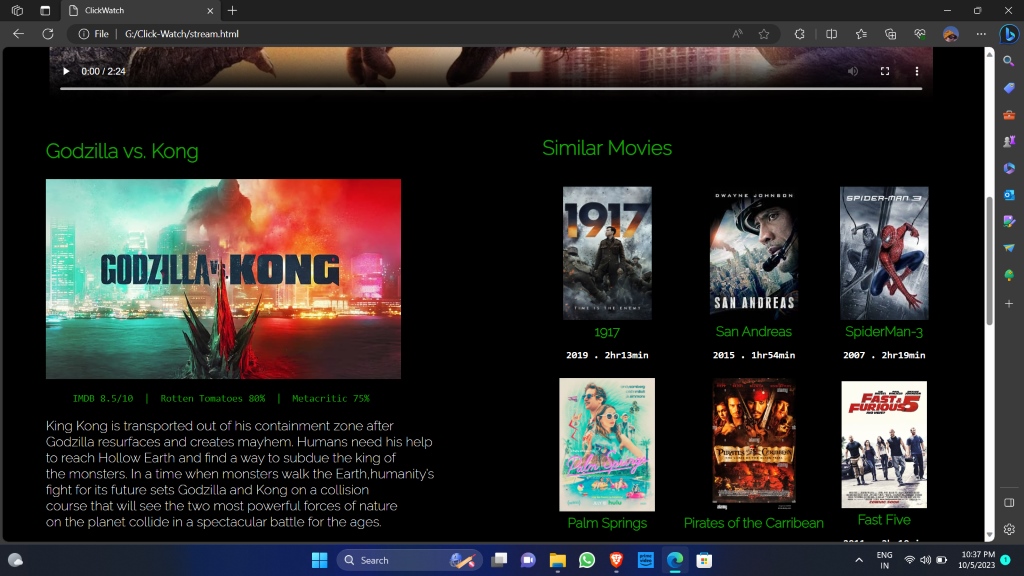Click the taskbar Search box

tap(409, 560)
